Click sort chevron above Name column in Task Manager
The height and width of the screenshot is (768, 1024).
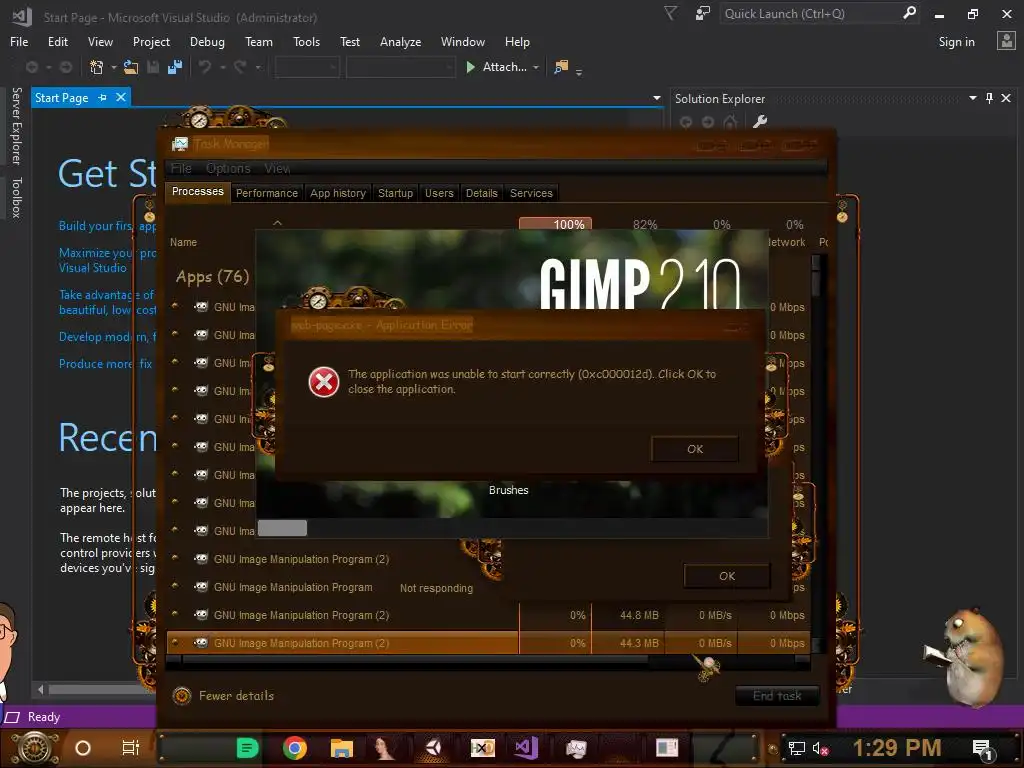[x=278, y=223]
